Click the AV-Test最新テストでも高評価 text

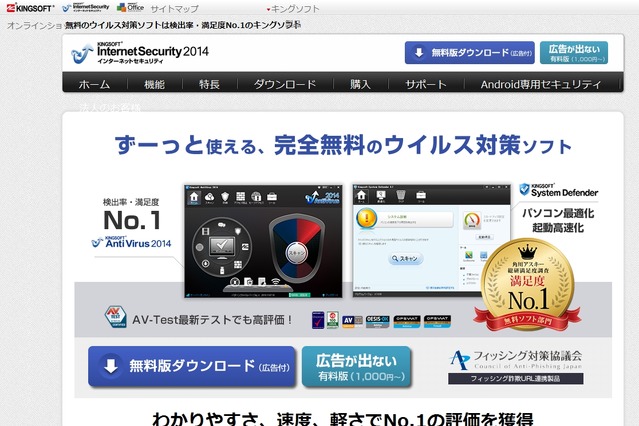[x=212, y=320]
